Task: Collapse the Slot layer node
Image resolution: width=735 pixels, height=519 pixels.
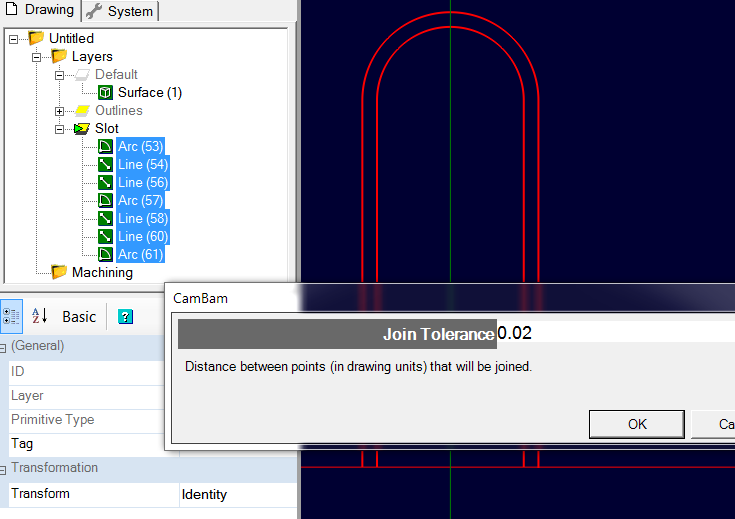Action: [x=59, y=129]
